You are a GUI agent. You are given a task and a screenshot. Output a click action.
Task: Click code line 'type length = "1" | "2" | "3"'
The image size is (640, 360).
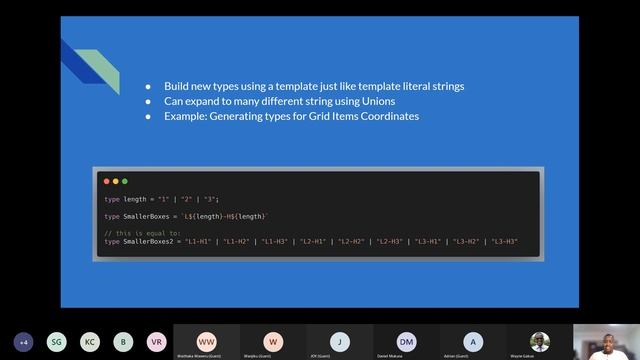click(x=162, y=199)
